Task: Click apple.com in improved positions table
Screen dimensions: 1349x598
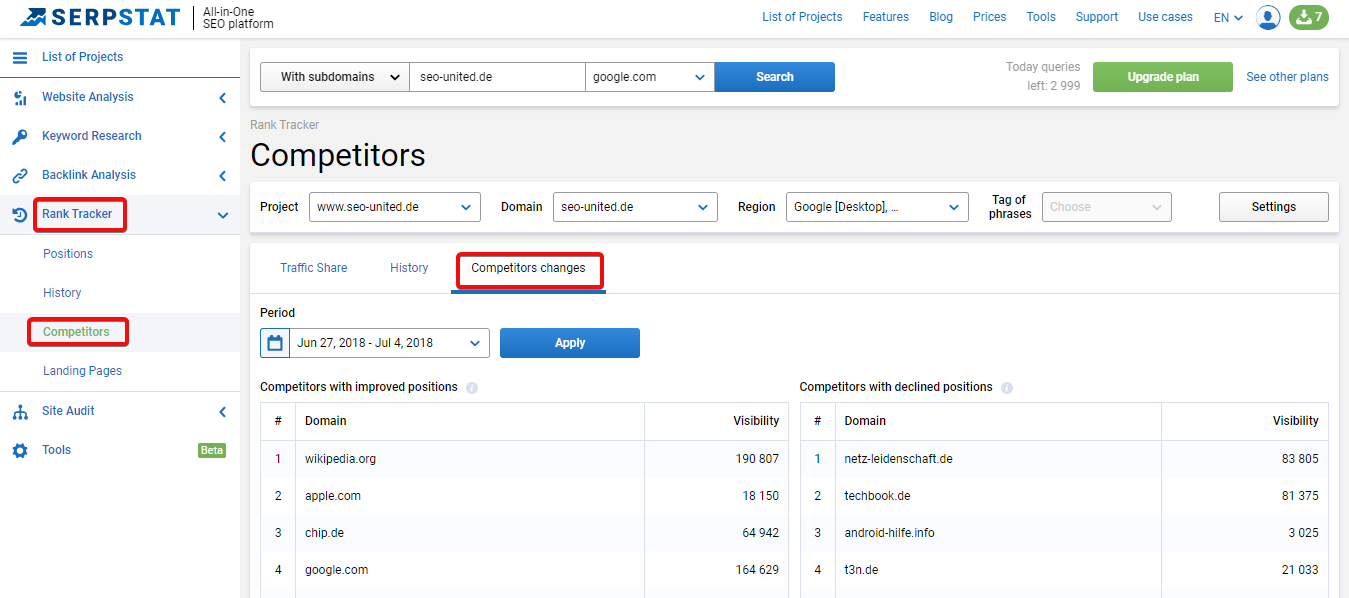Action: 333,496
